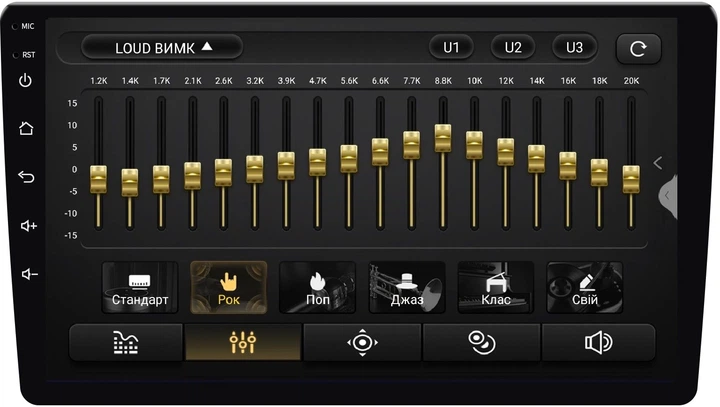720x407 pixels.
Task: Lower volume with the speaker minus icon
Action: [x=29, y=274]
